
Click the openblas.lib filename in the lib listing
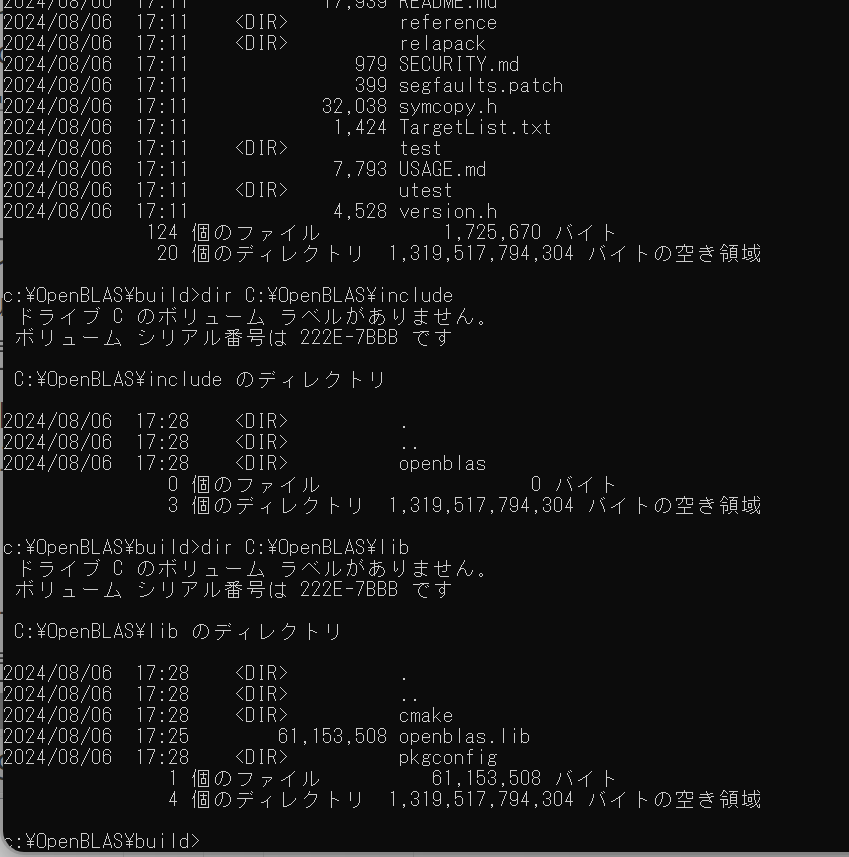click(464, 737)
